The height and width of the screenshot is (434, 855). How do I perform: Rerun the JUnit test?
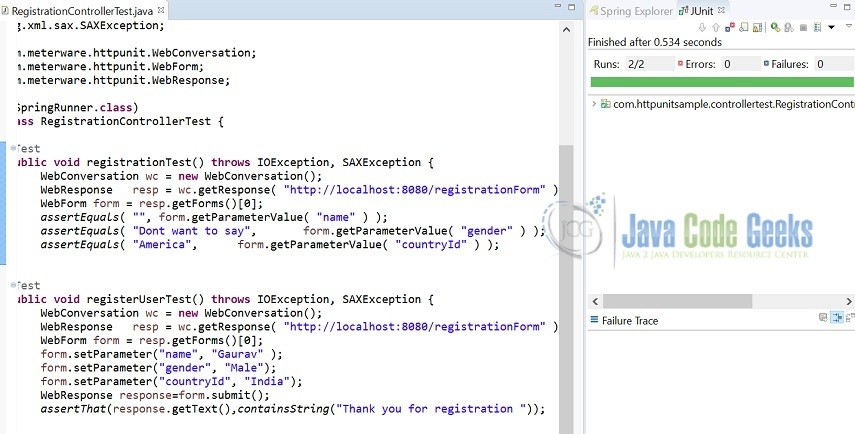[775, 27]
